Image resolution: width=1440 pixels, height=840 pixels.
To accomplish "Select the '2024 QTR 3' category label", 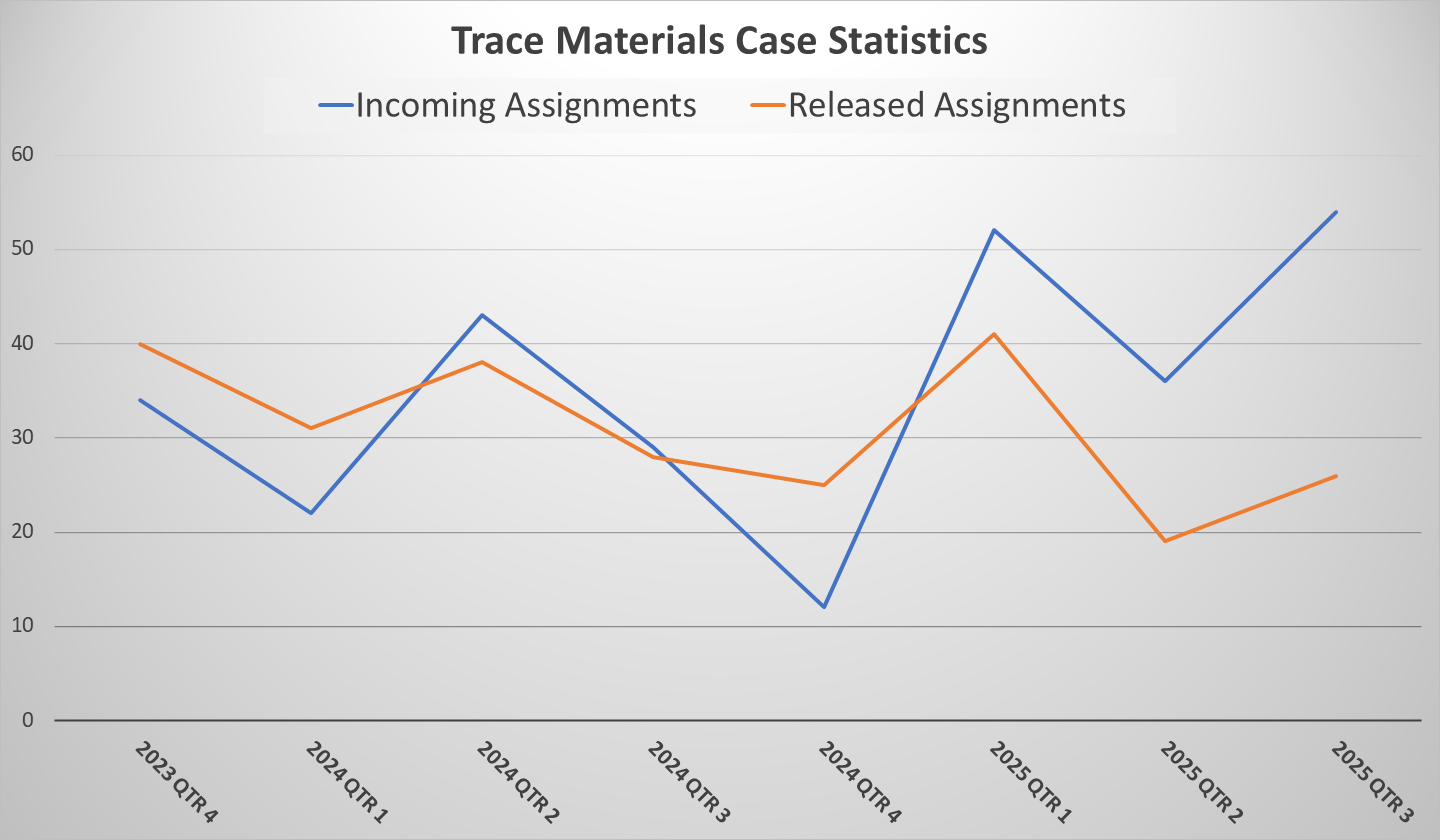I will point(687,782).
